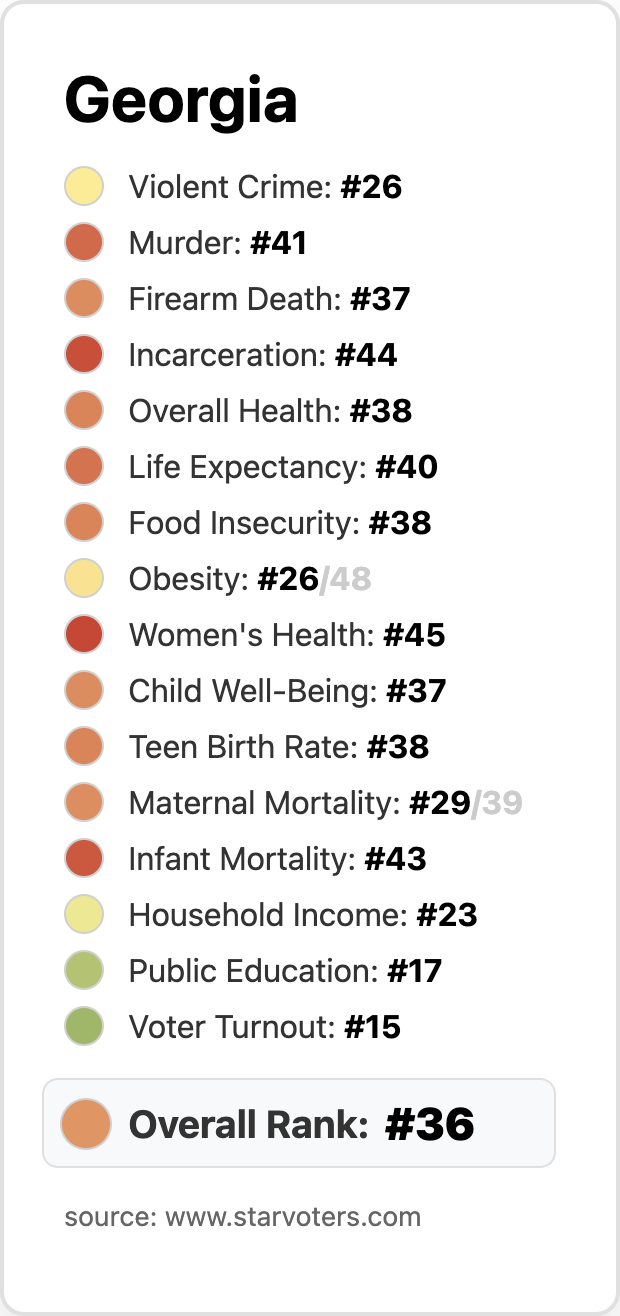Image resolution: width=620 pixels, height=1316 pixels.
Task: Click the green dot beside Voter Turnout
Action: pyautogui.click(x=84, y=1027)
